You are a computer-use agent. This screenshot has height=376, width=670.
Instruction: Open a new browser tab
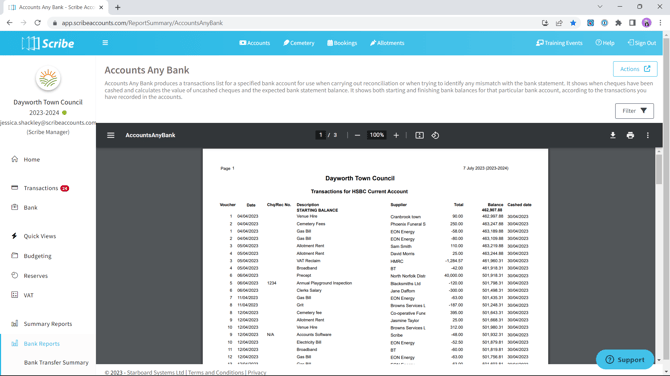point(118,7)
